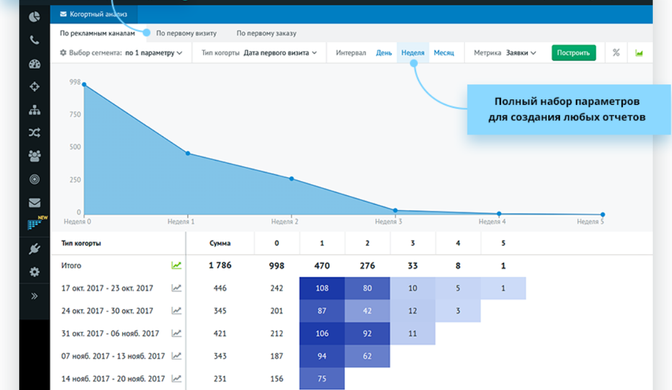This screenshot has width=672, height=390.
Task: Show chart for 07 нояб. 2017 row
Action: point(176,356)
